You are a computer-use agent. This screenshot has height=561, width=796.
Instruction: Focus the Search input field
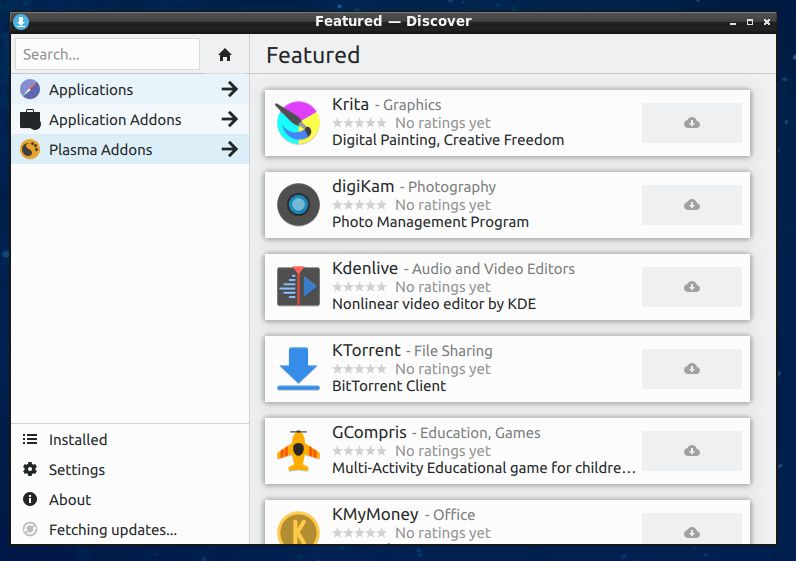pos(108,54)
